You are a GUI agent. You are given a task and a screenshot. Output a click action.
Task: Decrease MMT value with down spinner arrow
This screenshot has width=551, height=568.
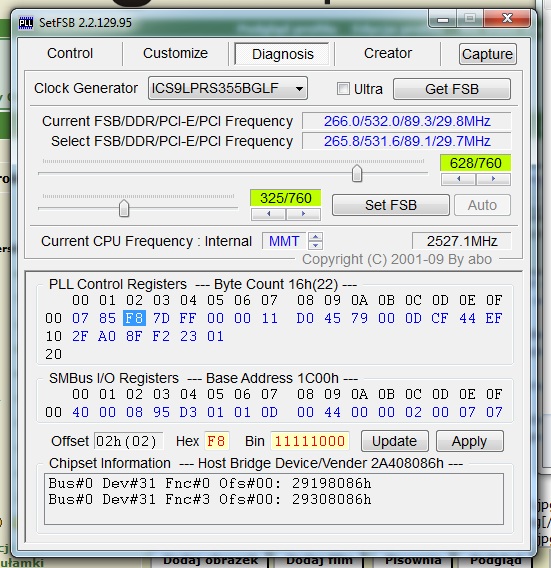pos(316,245)
